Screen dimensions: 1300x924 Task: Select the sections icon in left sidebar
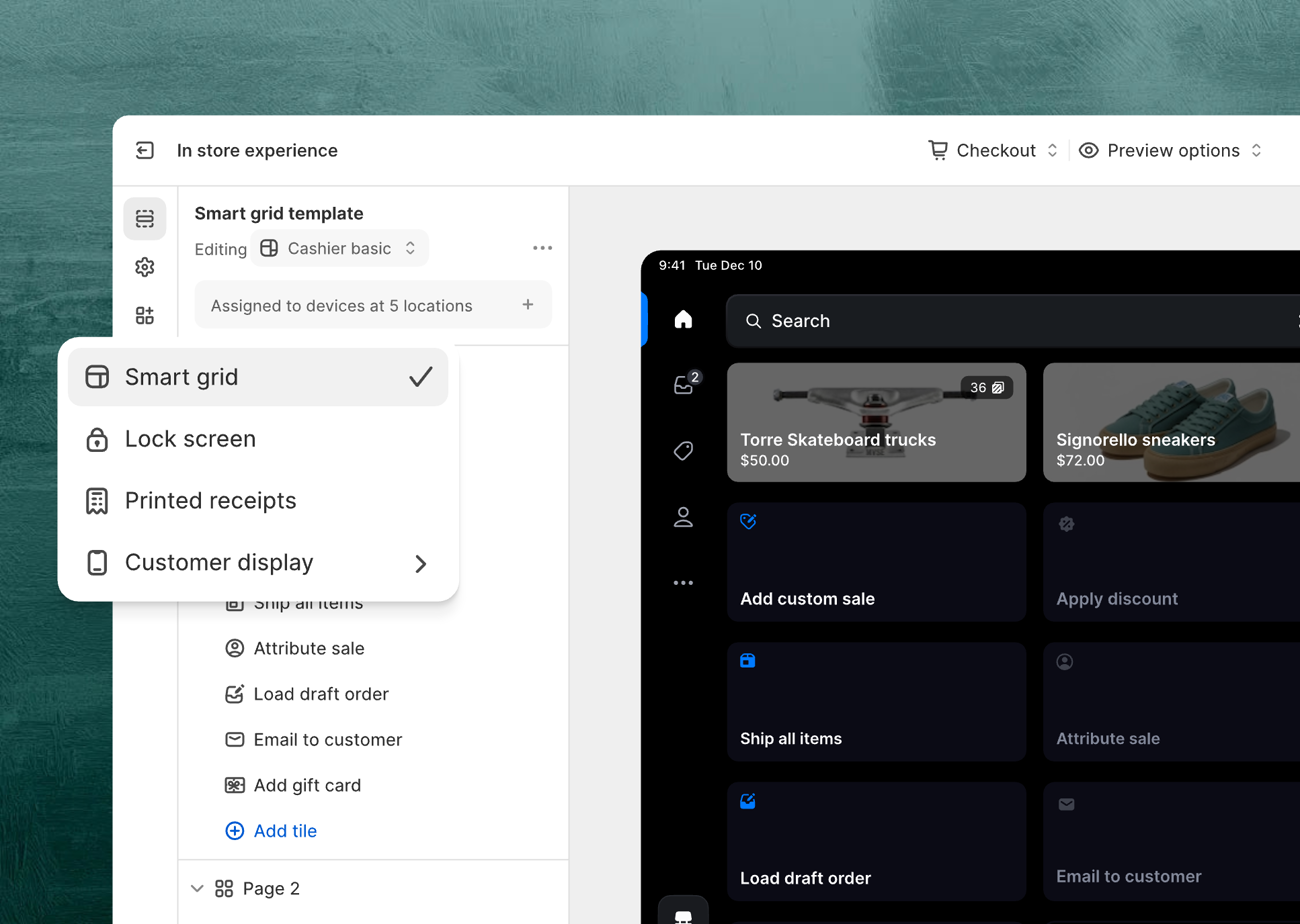coord(145,218)
